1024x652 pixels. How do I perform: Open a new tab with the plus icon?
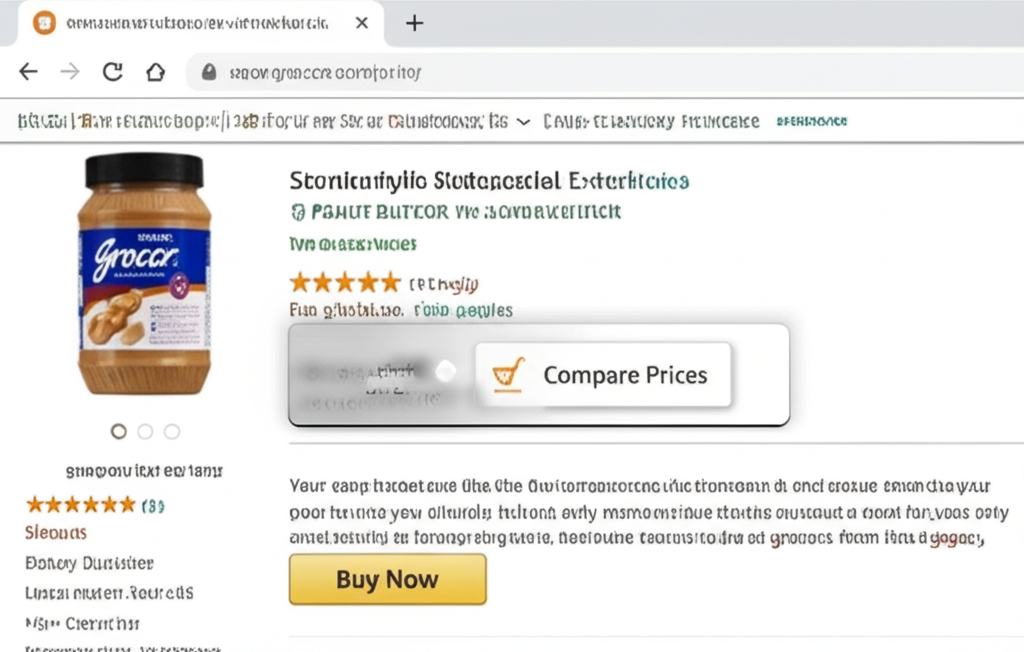coord(414,22)
